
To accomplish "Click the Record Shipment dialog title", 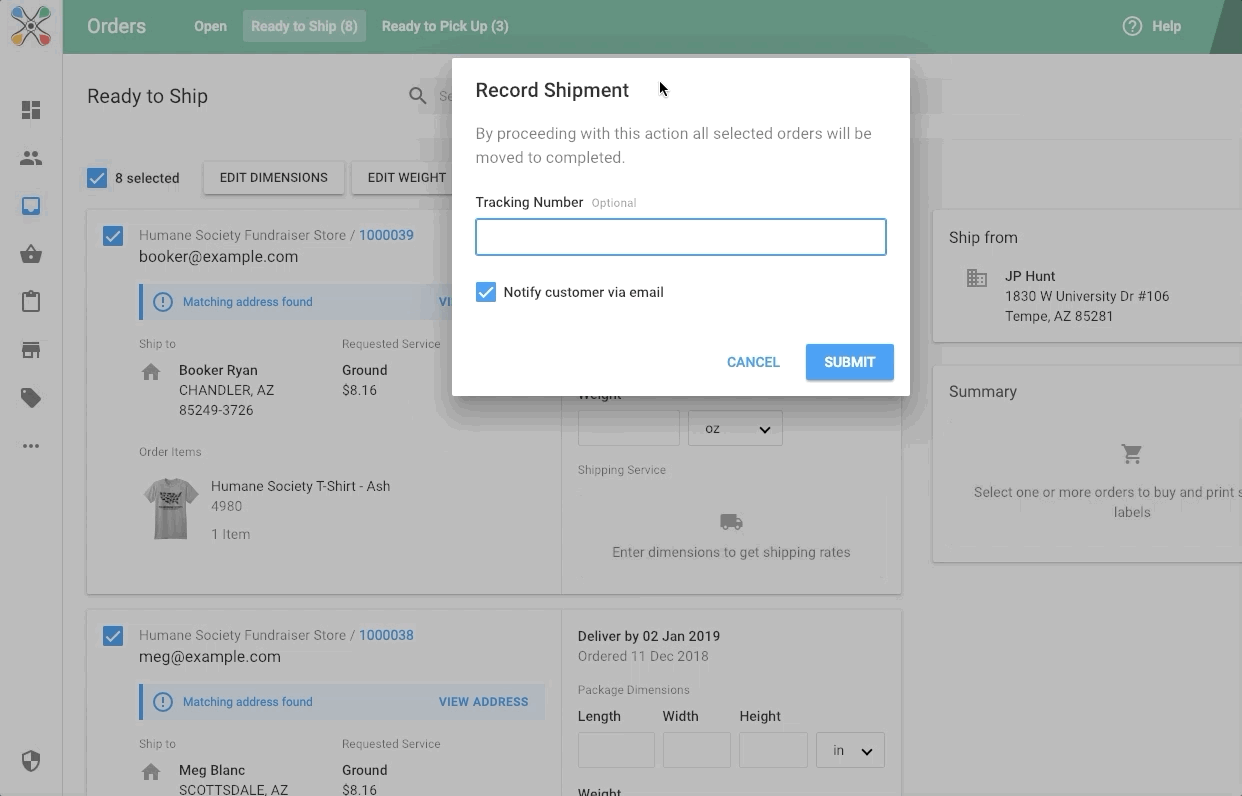I will coord(552,90).
